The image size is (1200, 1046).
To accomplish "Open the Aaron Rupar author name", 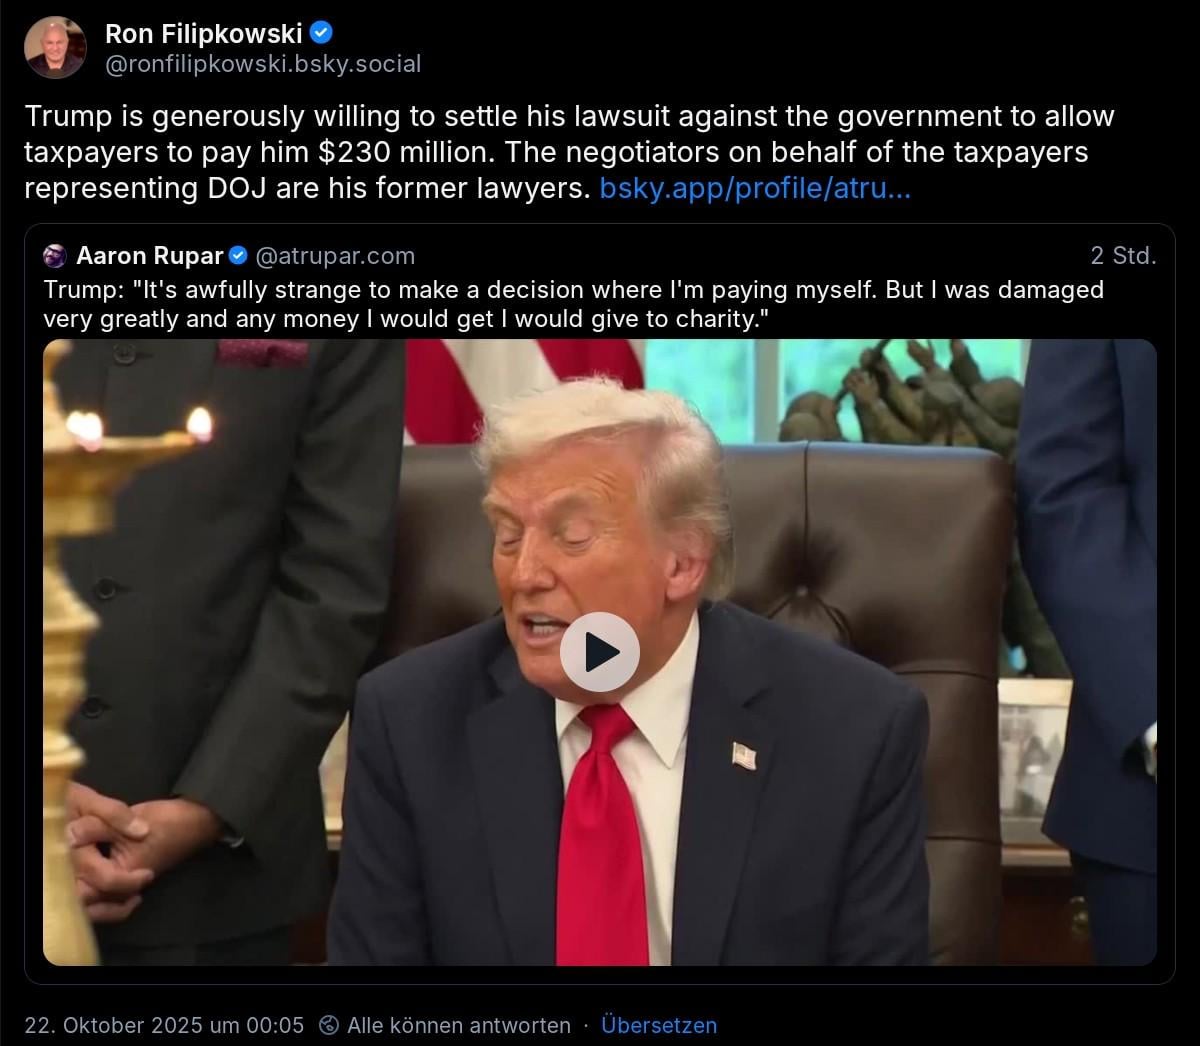I will pos(150,256).
